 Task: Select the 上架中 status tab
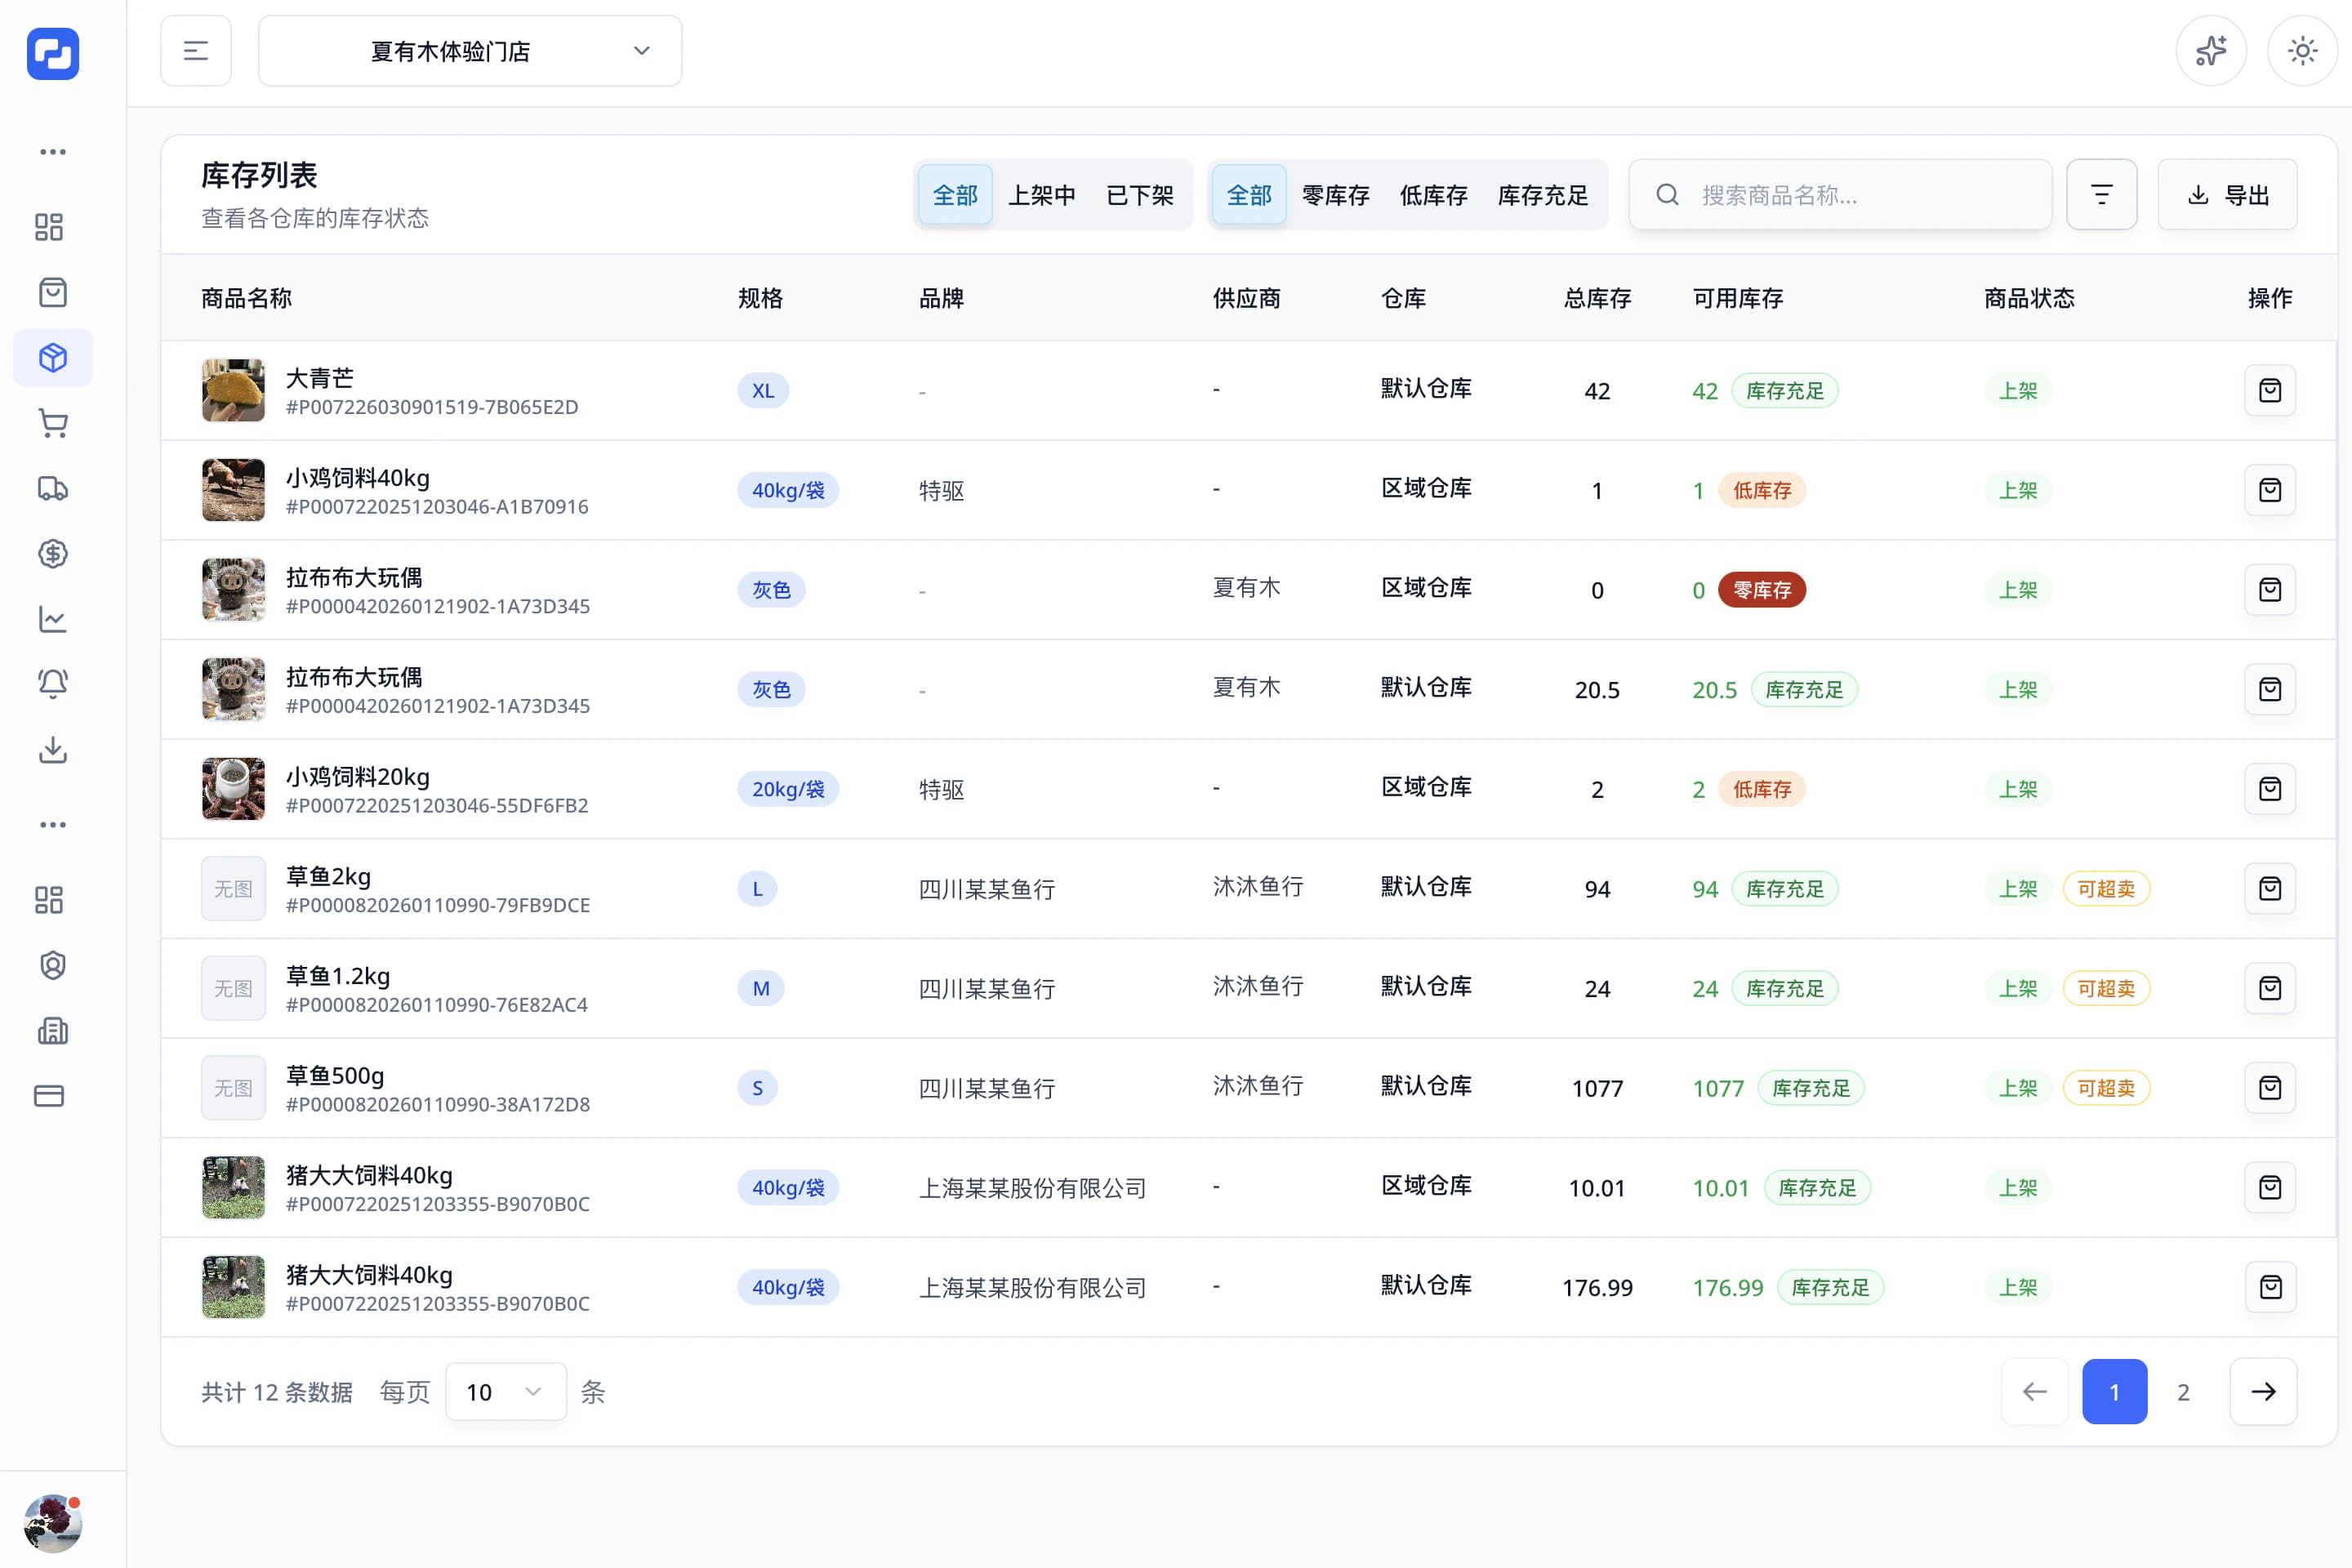coord(1042,195)
